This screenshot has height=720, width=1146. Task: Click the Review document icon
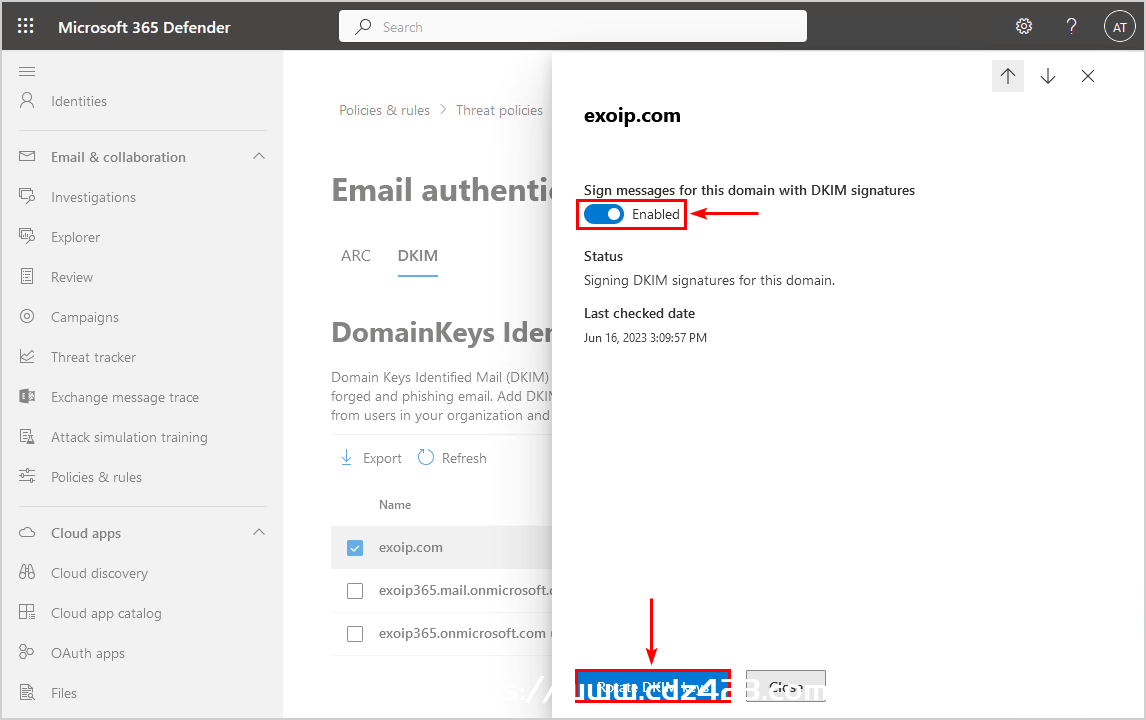coord(27,276)
